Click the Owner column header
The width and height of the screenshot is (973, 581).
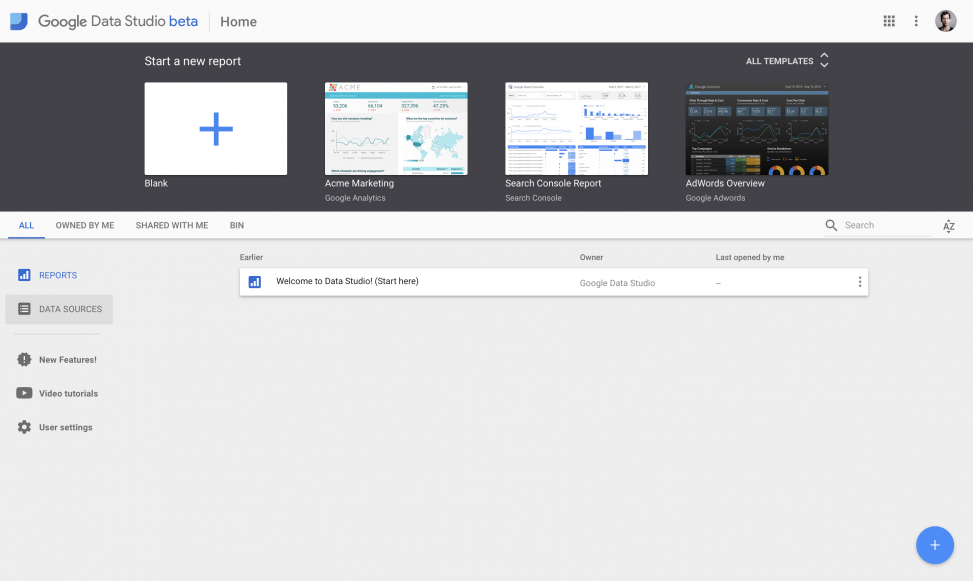pyautogui.click(x=591, y=257)
